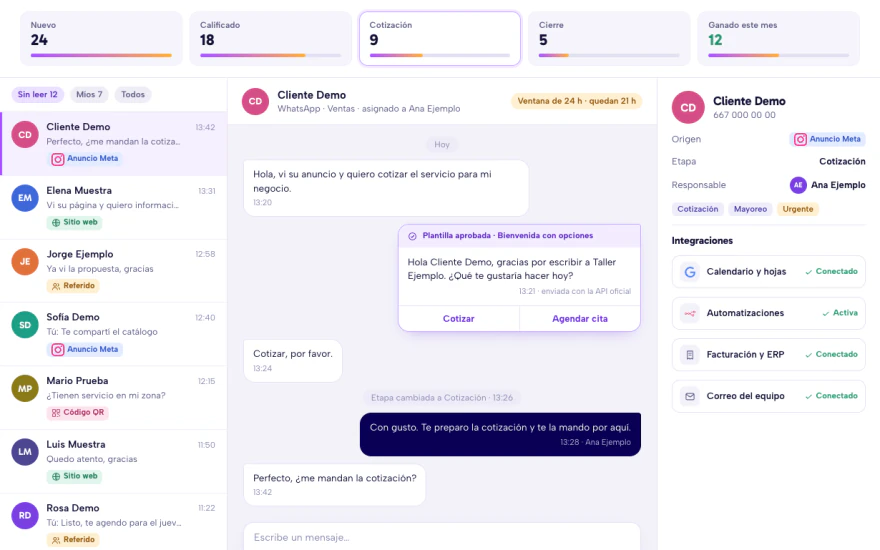Click the approved template check icon
Viewport: 880px width, 550px height.
point(412,236)
